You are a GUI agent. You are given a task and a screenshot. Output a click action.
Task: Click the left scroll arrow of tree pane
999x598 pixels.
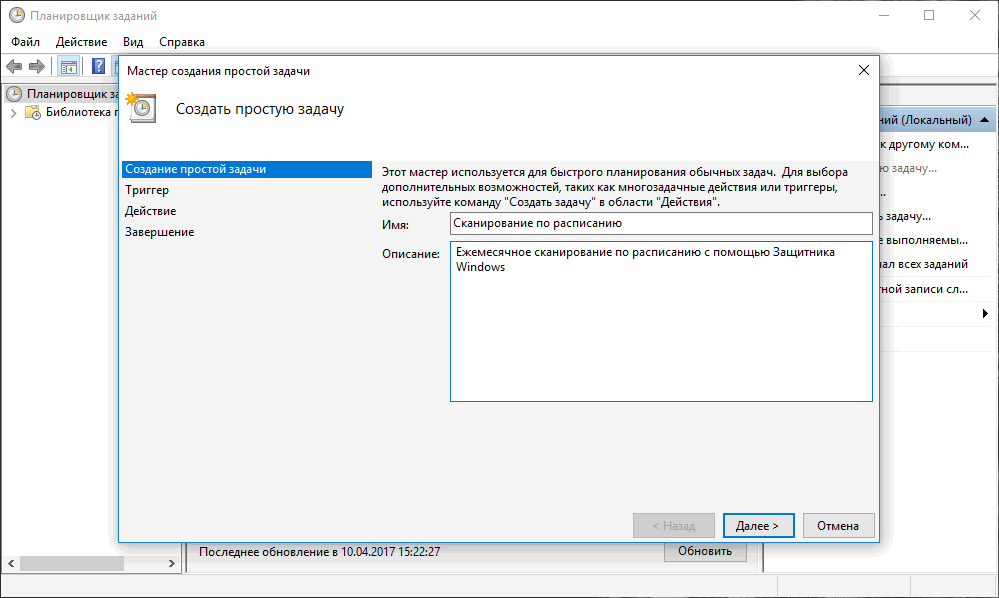click(x=11, y=564)
